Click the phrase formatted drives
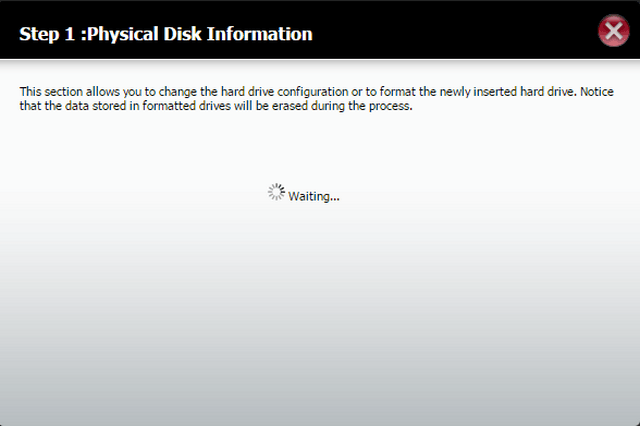Viewport: 640px width, 426px height. [186, 106]
